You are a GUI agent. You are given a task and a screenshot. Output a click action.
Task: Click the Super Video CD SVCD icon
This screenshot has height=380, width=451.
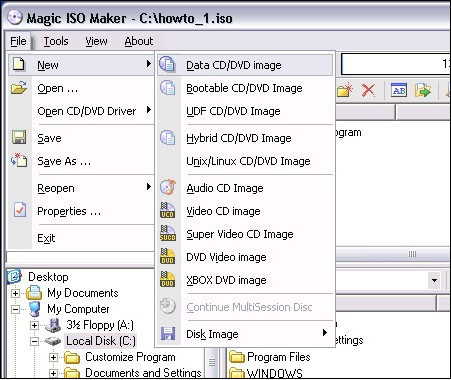168,233
